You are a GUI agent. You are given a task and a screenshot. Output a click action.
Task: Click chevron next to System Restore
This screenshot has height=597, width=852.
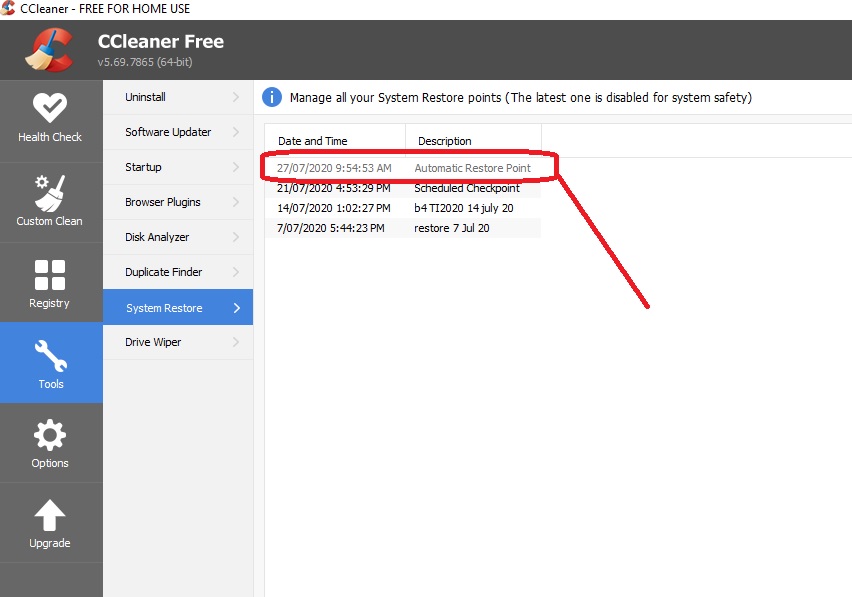(236, 307)
